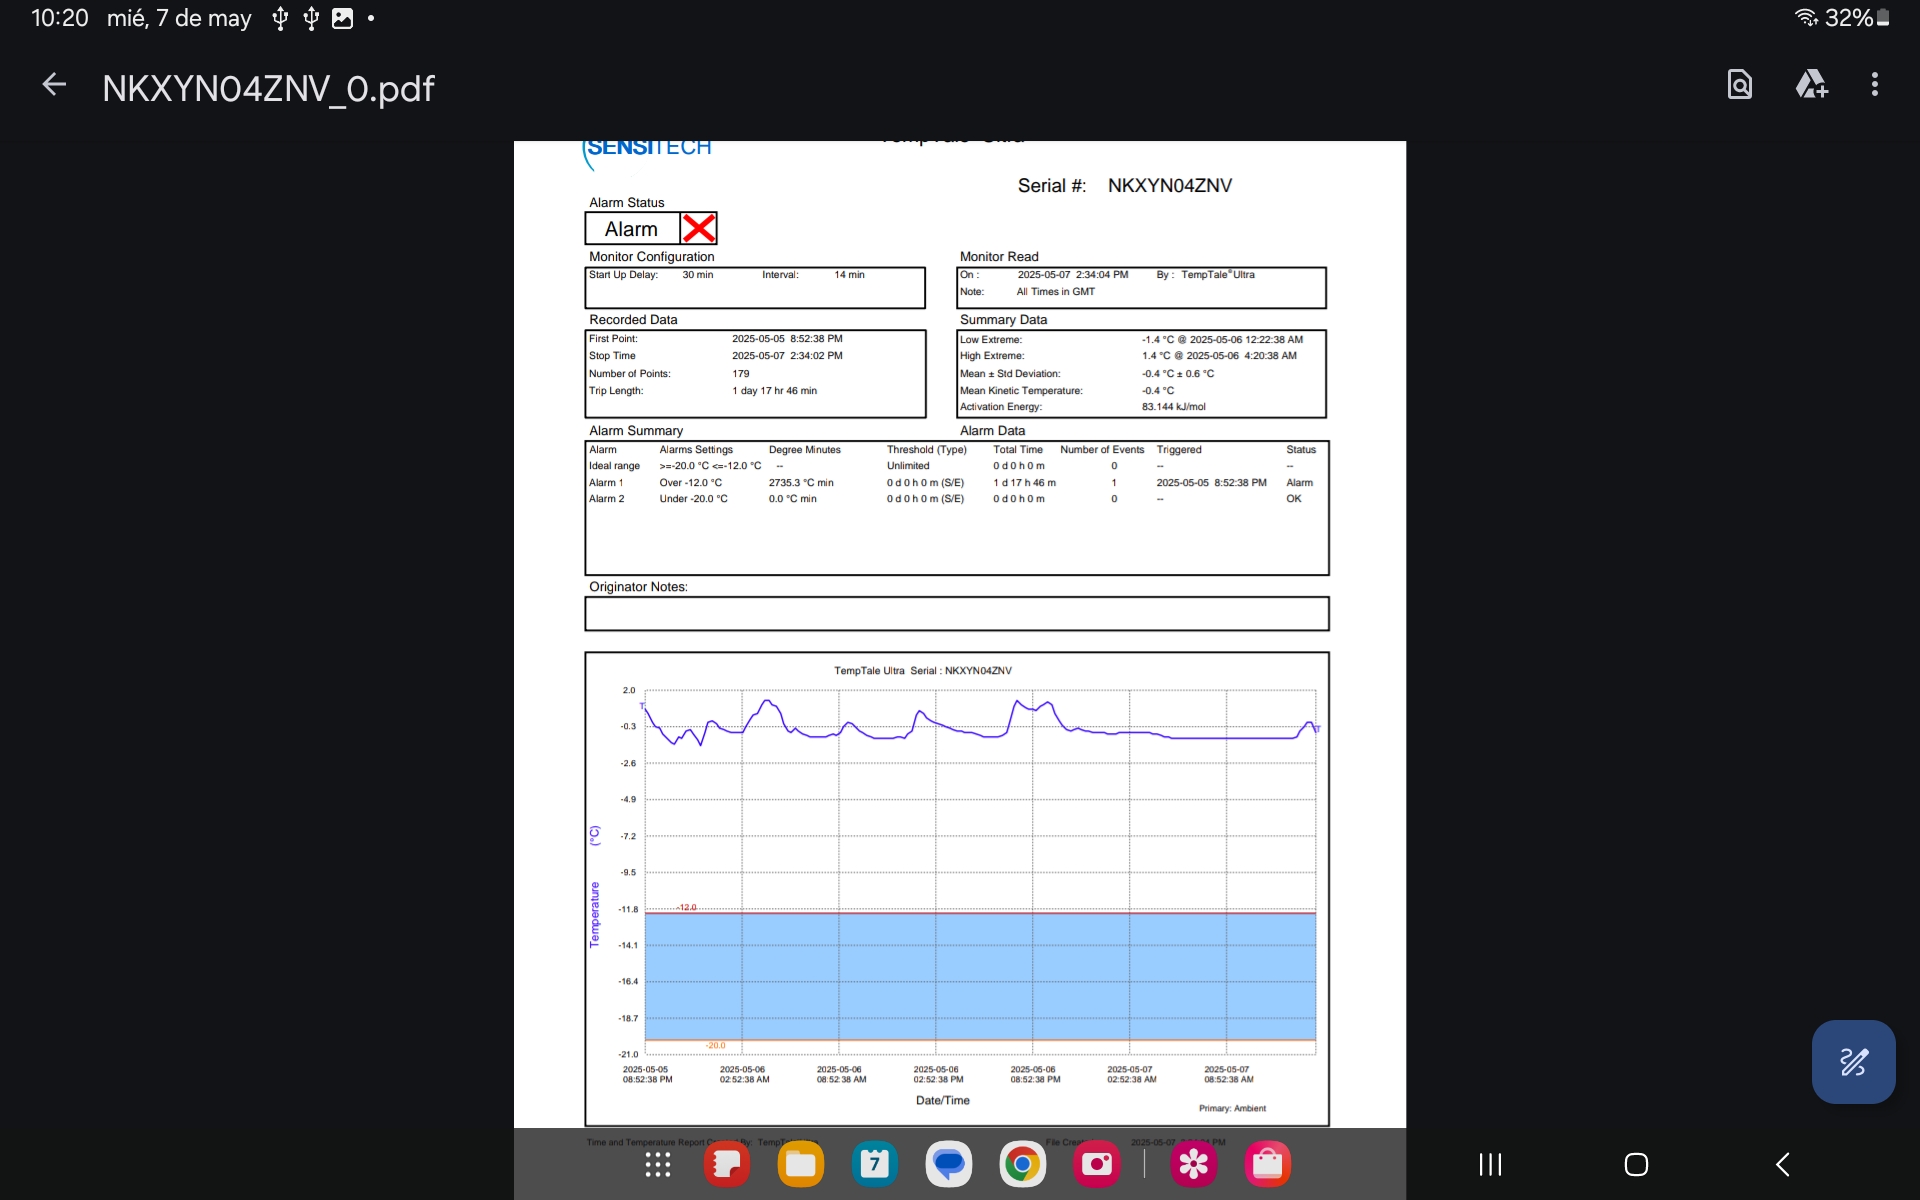Tap the Home navigation button
Viewport: 1920px width, 1200px height.
click(x=1636, y=1164)
